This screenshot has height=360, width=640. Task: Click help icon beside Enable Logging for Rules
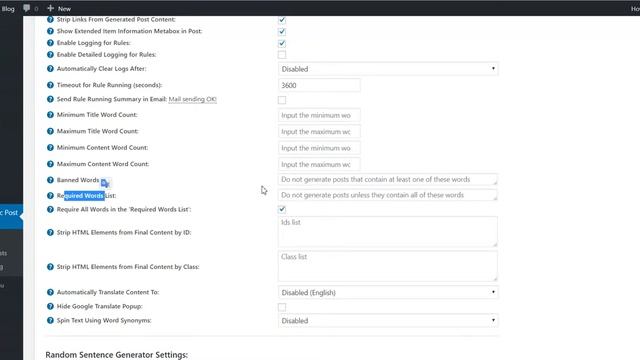coord(50,43)
